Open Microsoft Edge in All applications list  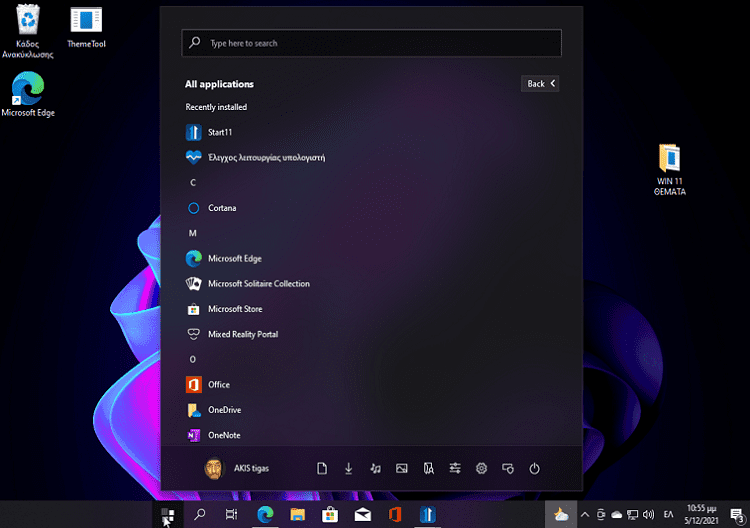[x=223, y=259]
